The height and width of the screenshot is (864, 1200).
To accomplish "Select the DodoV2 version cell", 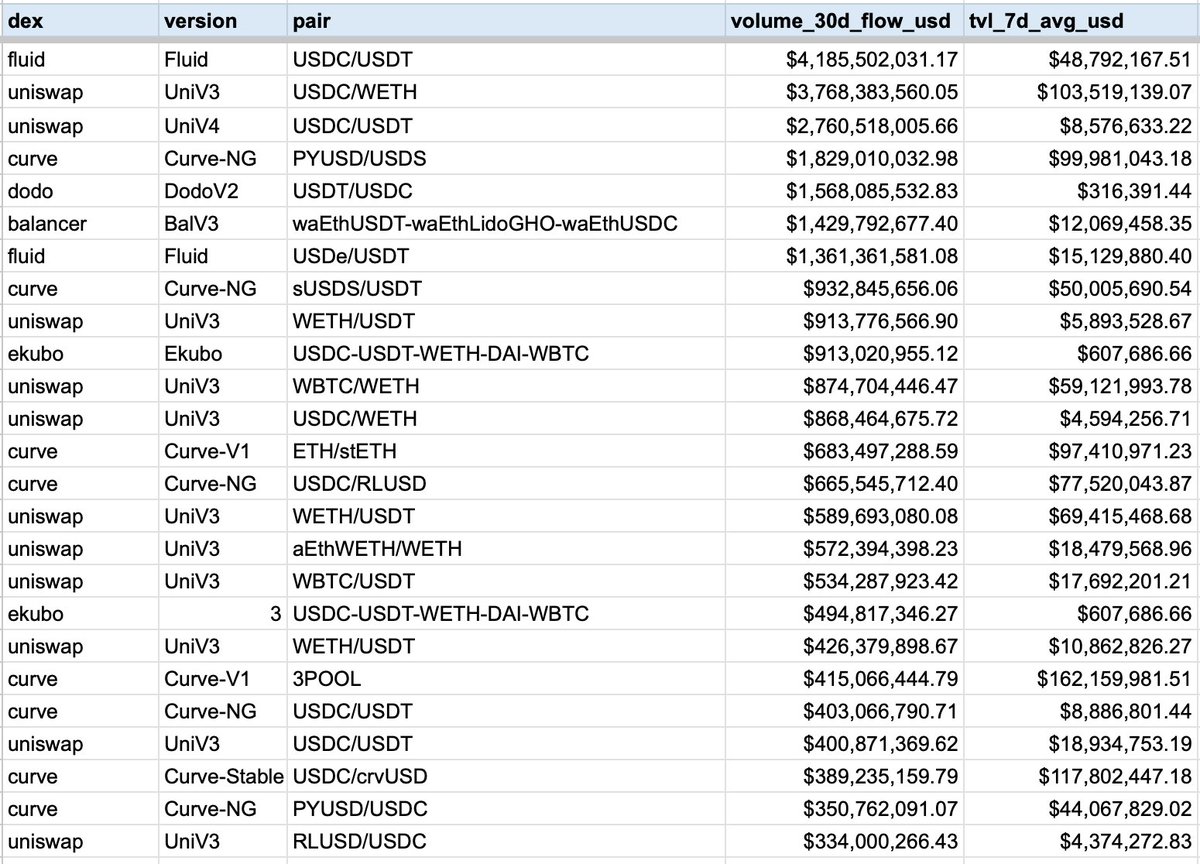I will (x=223, y=191).
